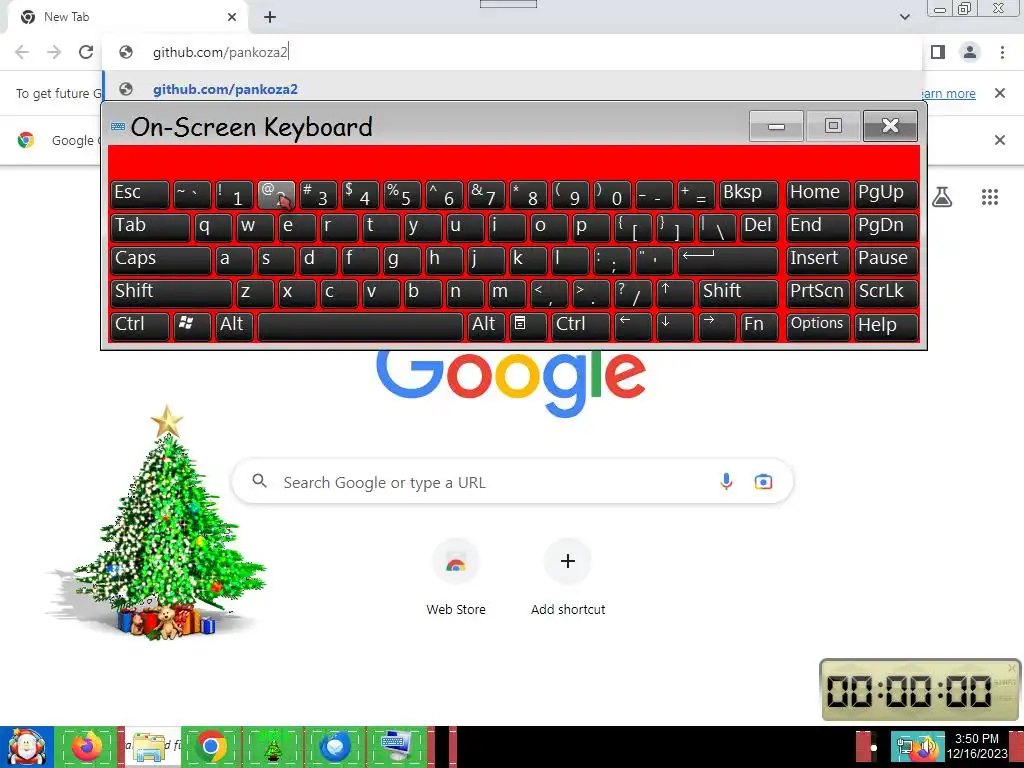Toggle left Shift key

point(171,293)
